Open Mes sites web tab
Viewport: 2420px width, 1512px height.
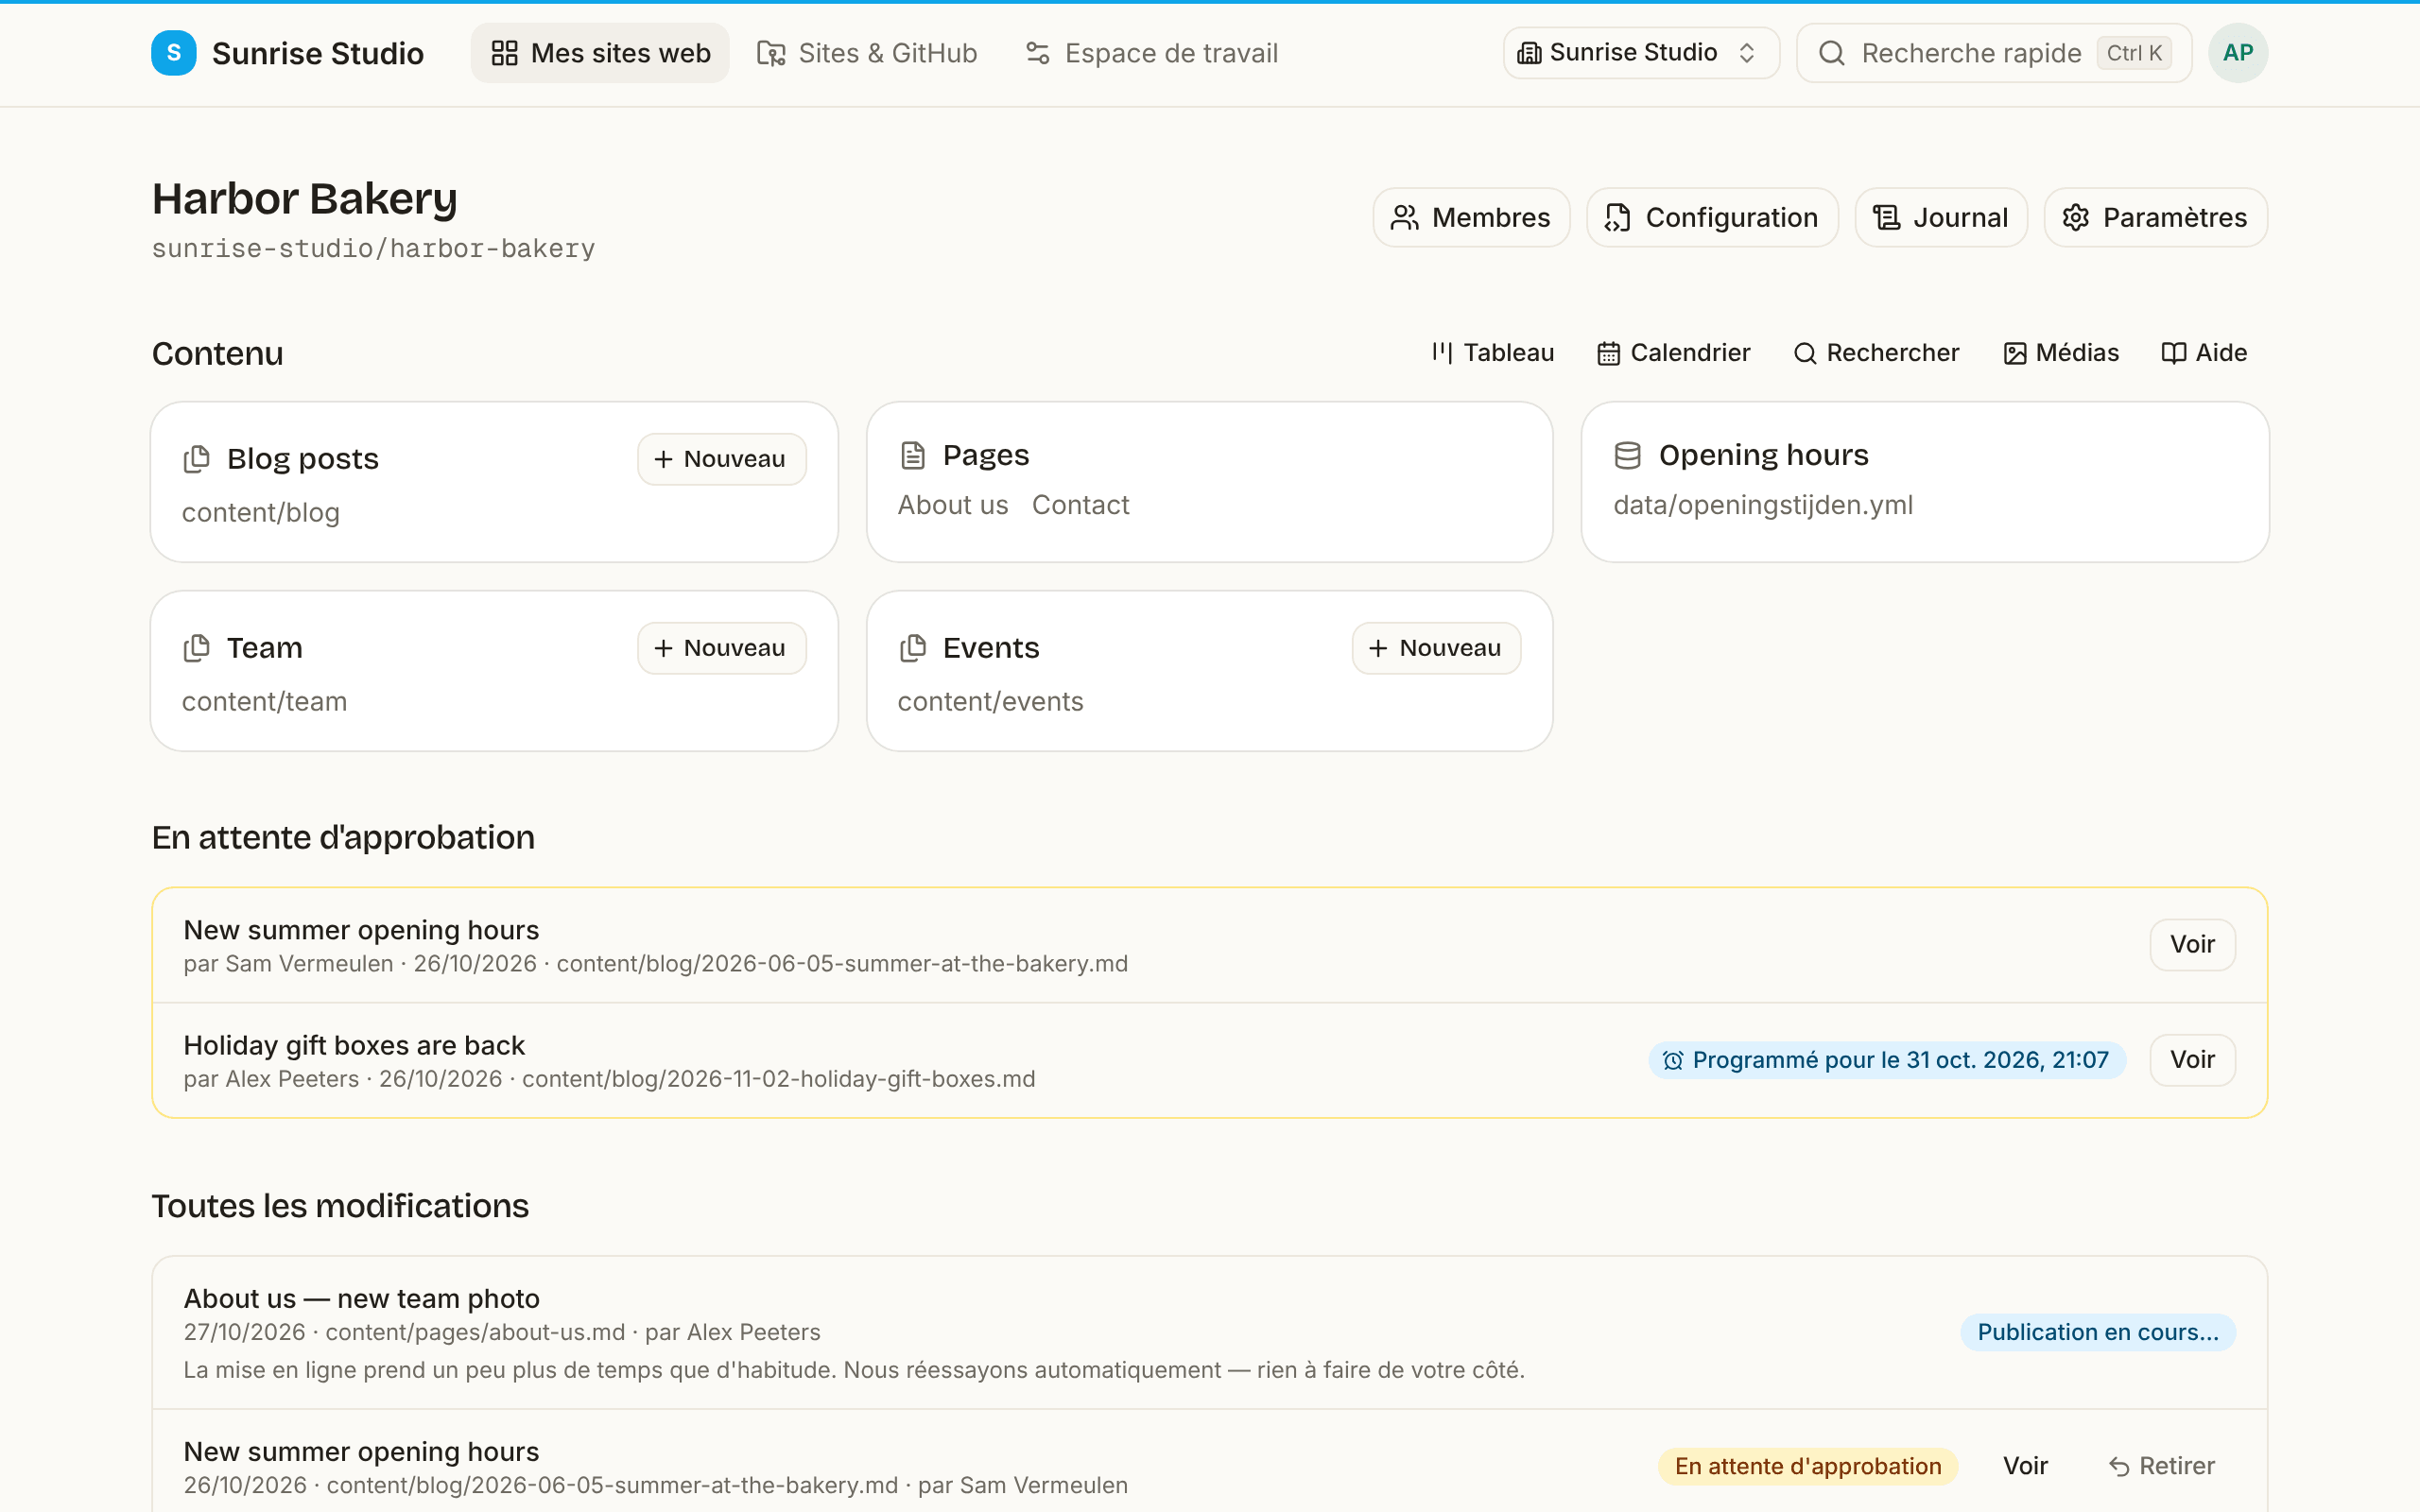[600, 53]
